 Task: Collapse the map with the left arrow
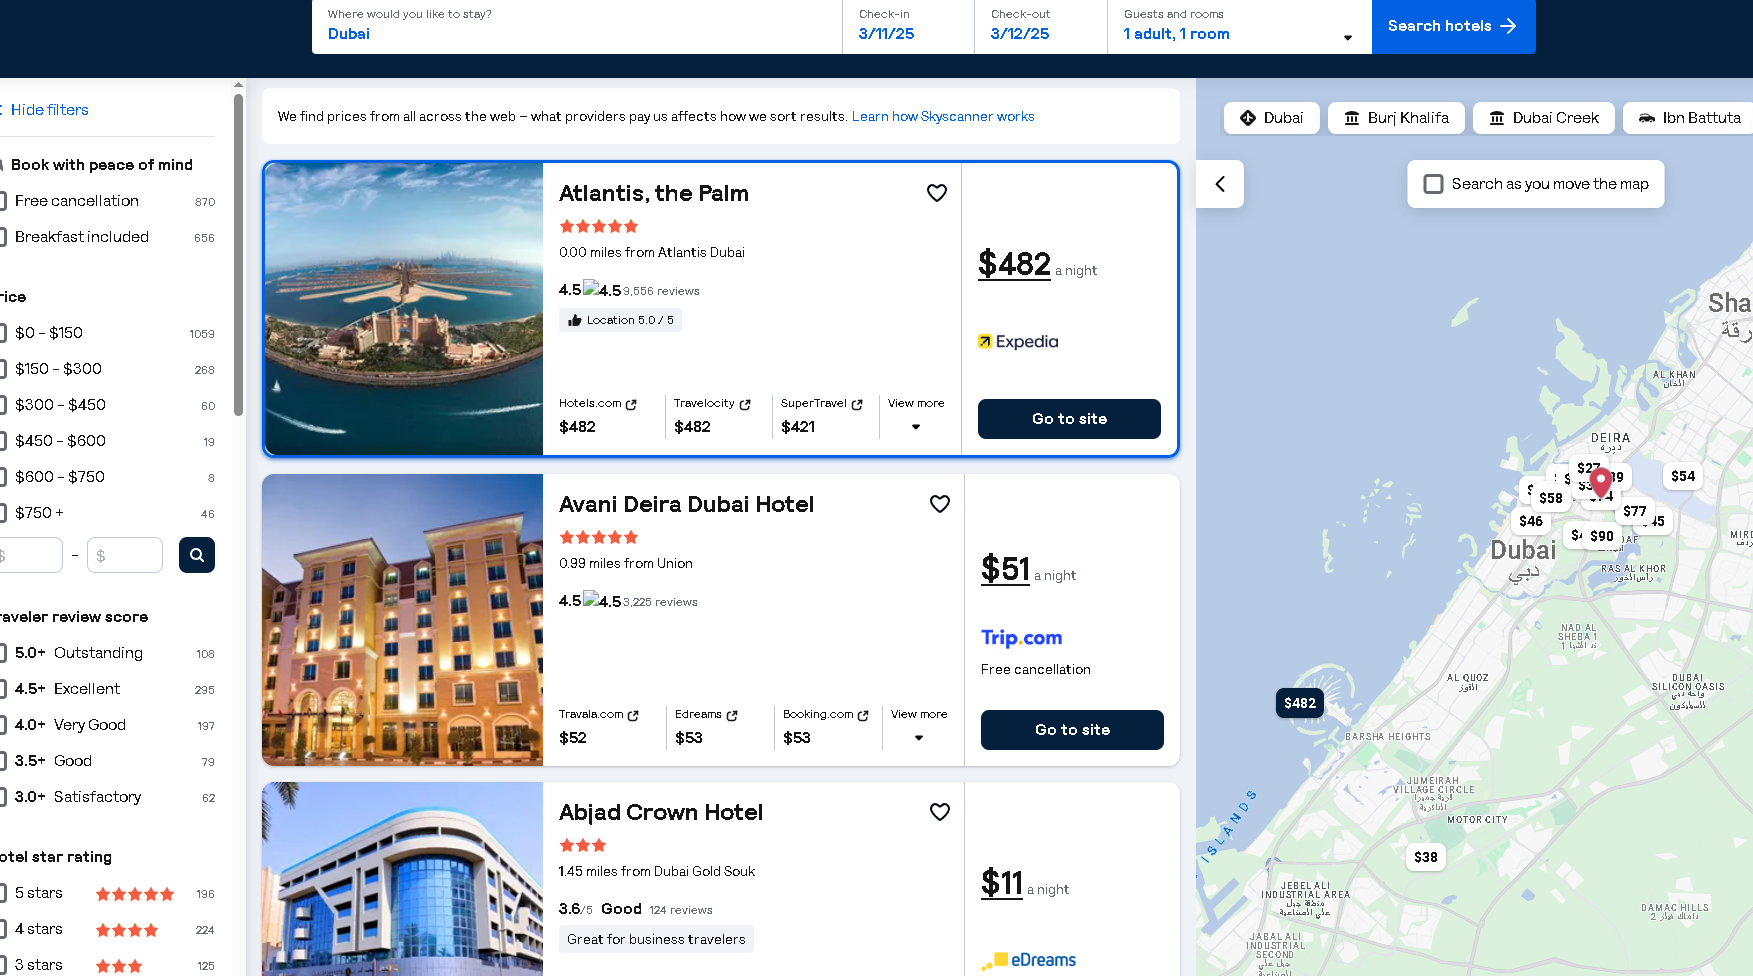[1220, 184]
